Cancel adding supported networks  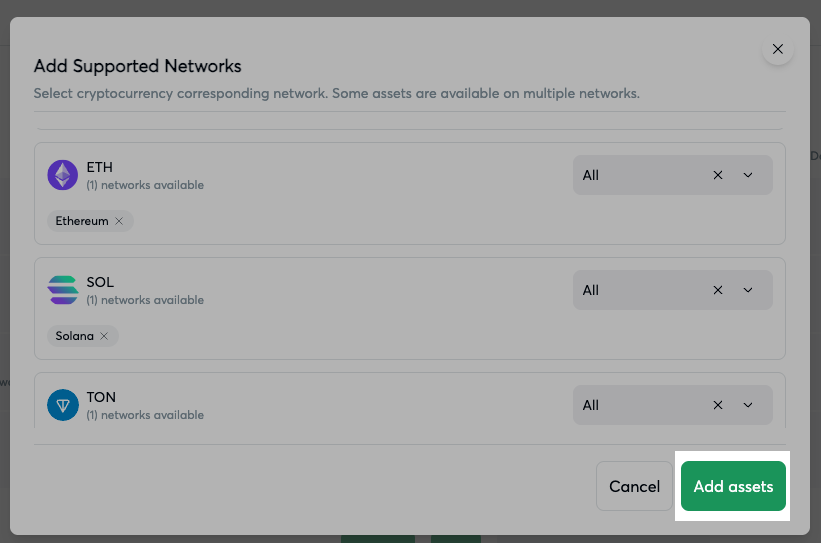634,486
